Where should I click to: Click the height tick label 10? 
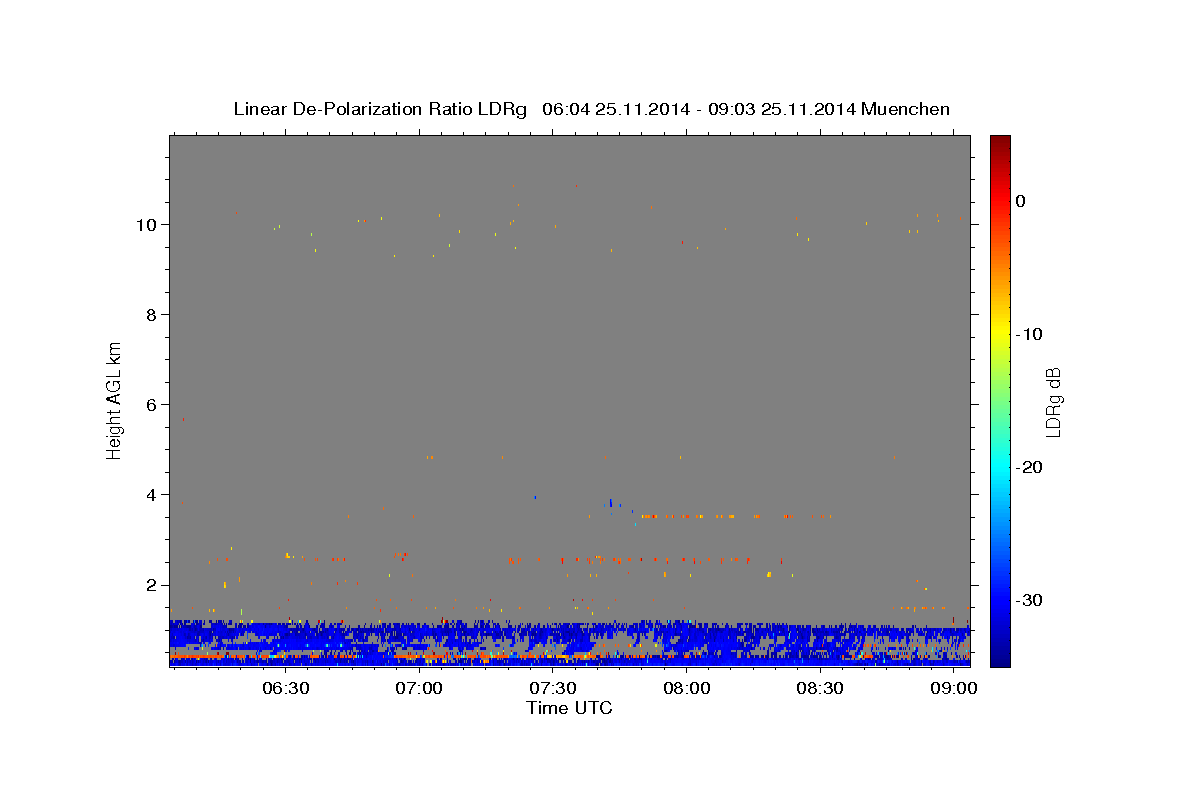[149, 225]
